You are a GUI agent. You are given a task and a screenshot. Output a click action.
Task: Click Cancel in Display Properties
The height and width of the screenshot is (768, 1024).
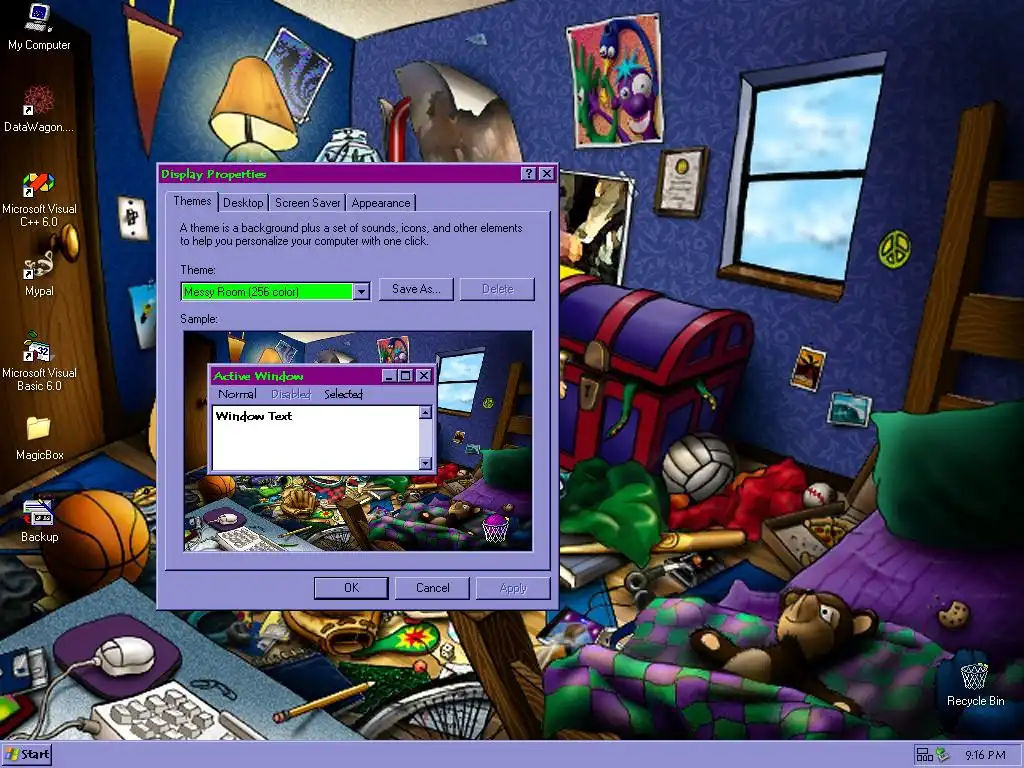coord(432,588)
